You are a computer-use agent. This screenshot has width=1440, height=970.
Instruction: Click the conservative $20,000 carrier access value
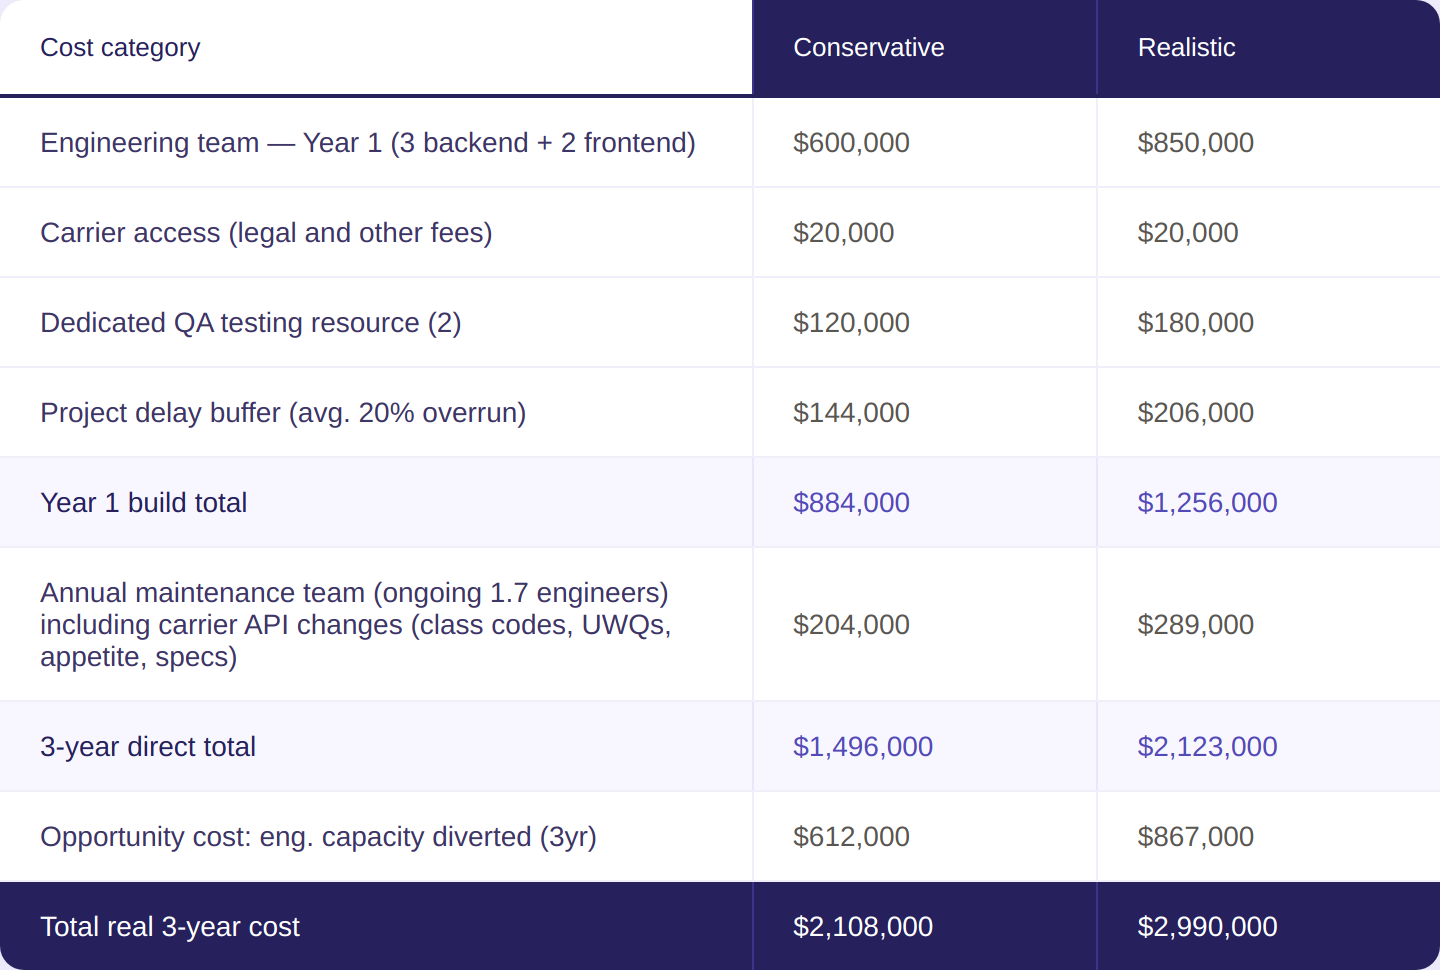843,233
